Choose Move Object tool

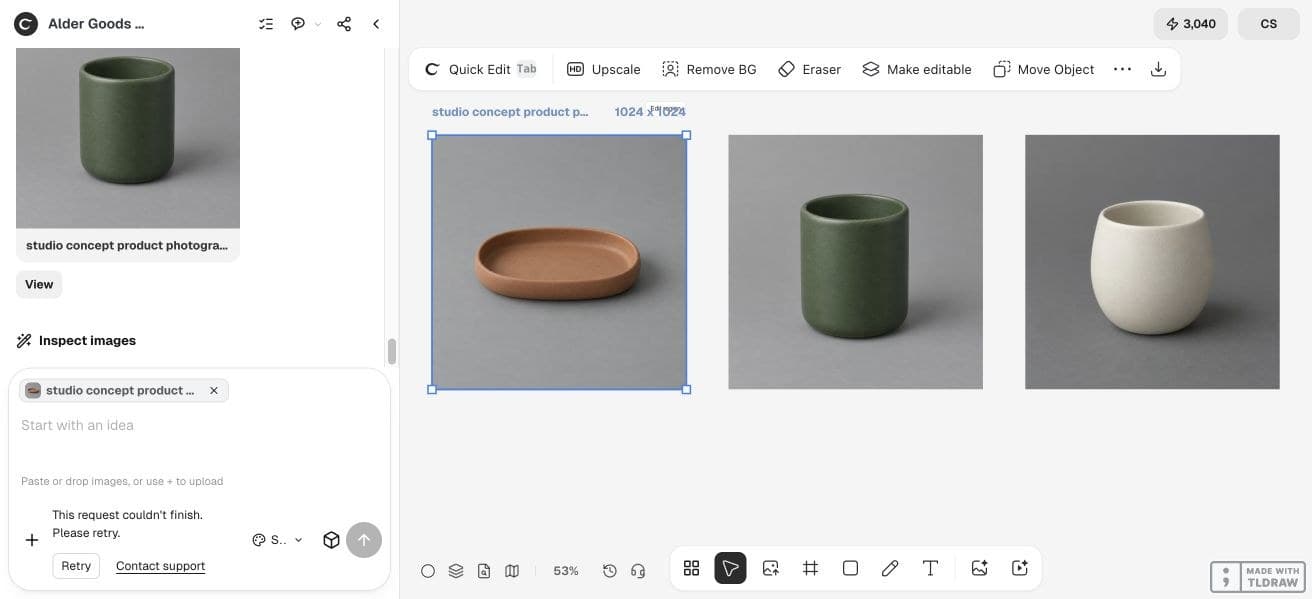click(1044, 69)
